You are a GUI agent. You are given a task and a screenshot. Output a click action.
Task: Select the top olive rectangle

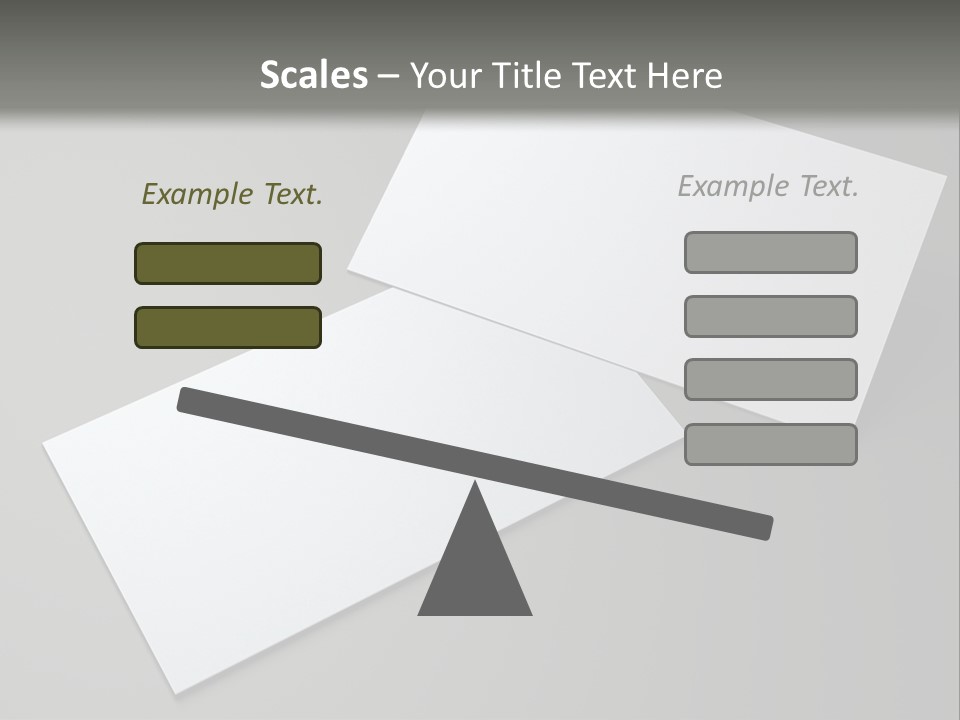pyautogui.click(x=228, y=263)
